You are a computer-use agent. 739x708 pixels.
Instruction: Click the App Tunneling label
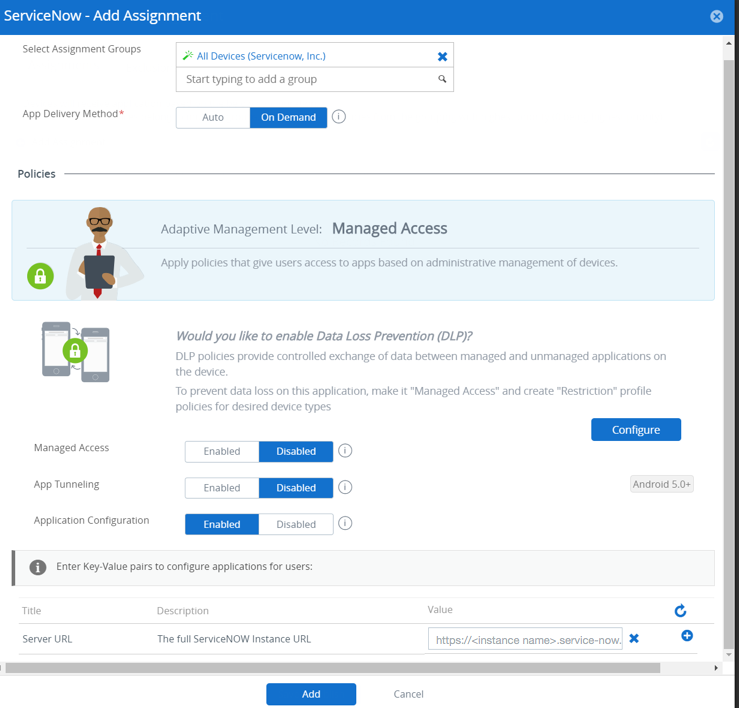pyautogui.click(x=66, y=484)
